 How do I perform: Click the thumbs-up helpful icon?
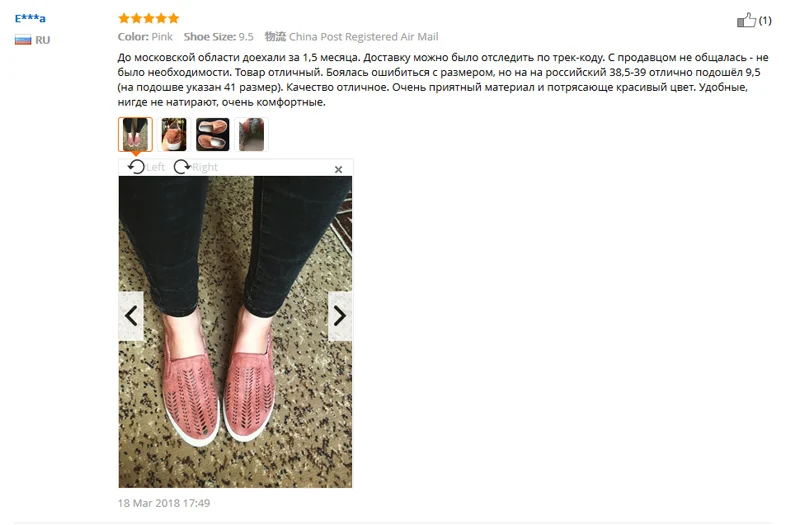click(x=746, y=20)
